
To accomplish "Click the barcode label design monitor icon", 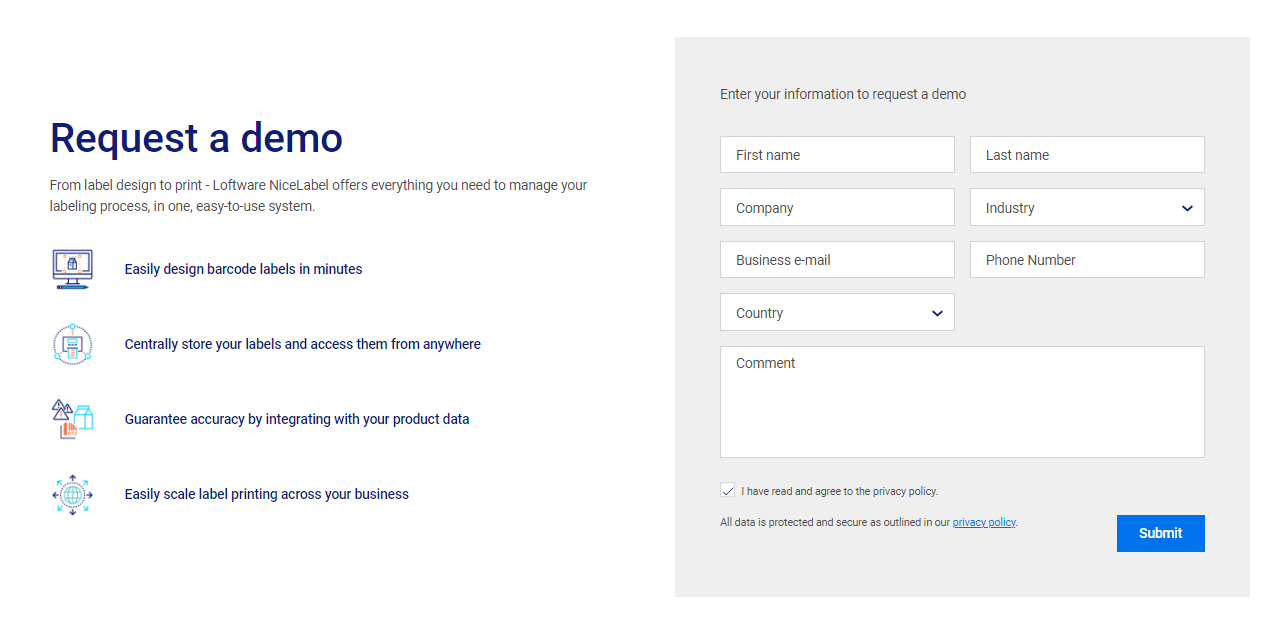I will pos(72,269).
